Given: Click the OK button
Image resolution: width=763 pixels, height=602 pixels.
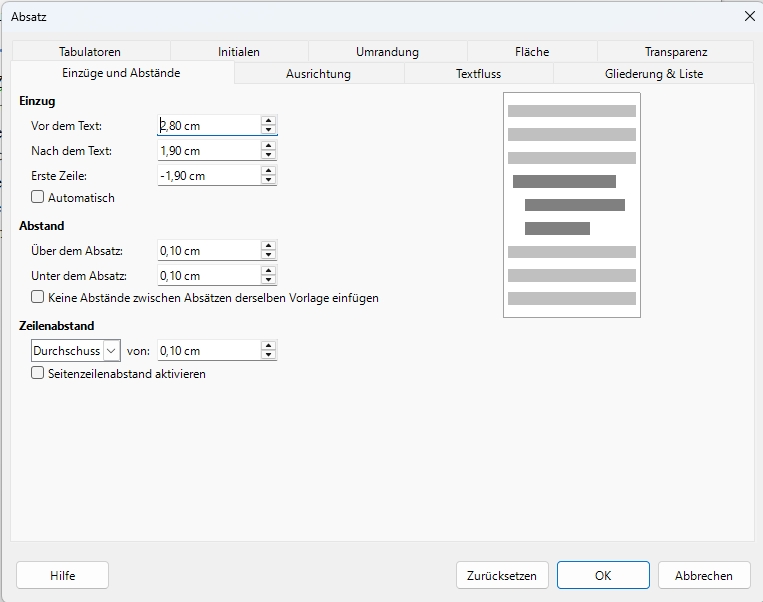Looking at the screenshot, I should 603,575.
